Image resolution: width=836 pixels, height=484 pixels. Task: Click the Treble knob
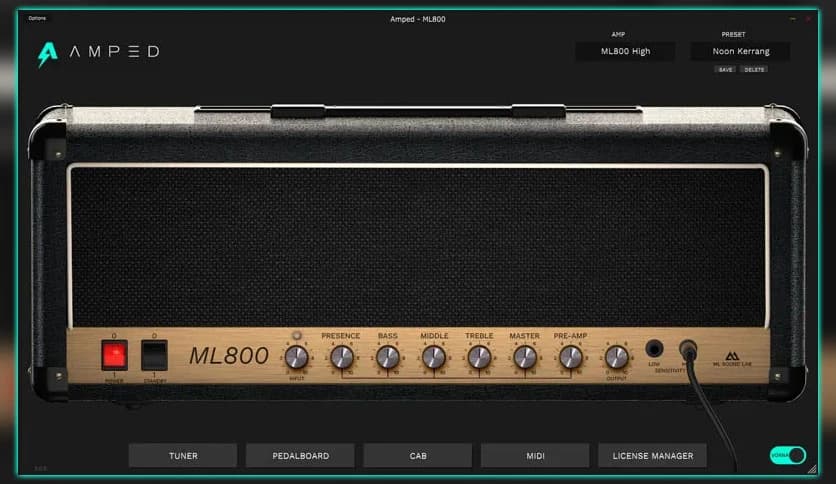click(479, 357)
